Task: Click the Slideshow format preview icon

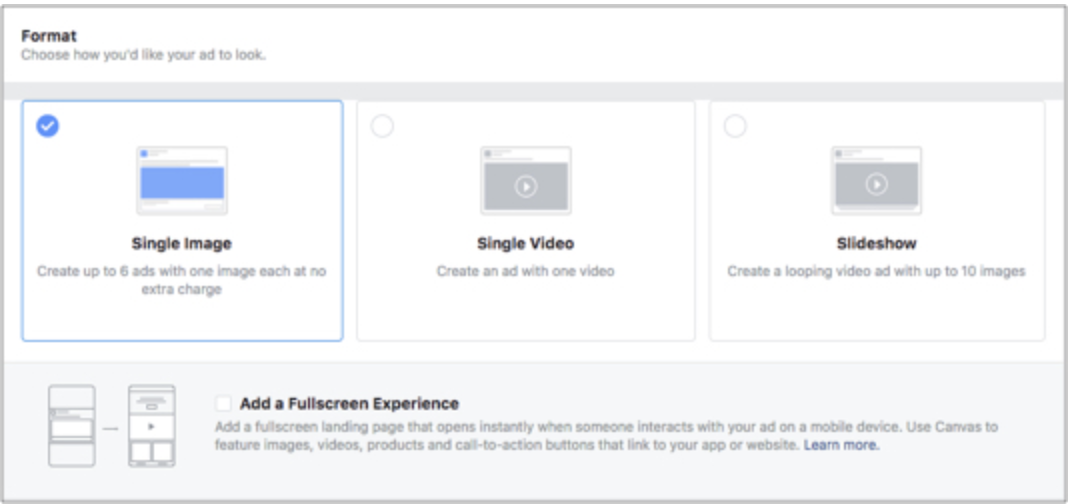Action: point(876,181)
